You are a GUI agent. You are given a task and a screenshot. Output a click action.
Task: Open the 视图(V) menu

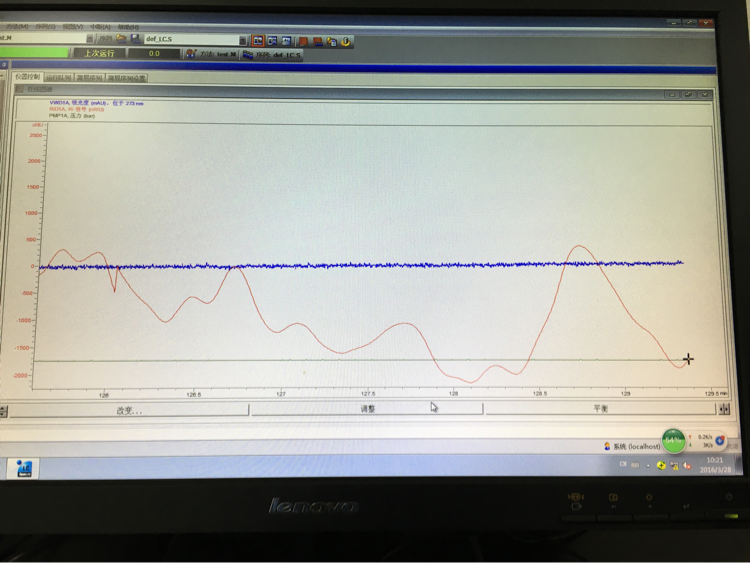pyautogui.click(x=73, y=26)
